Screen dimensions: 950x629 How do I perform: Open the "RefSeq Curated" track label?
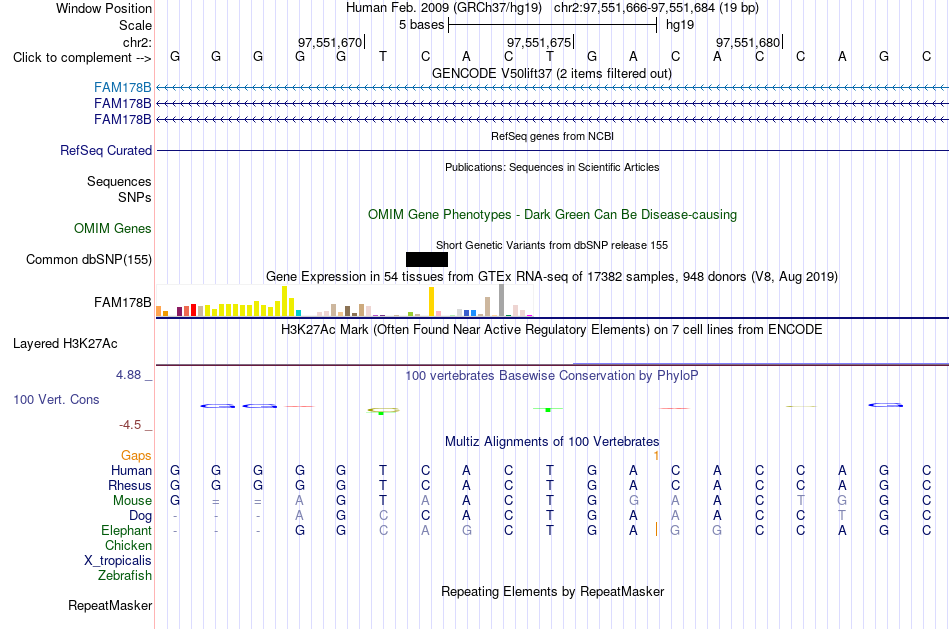click(x=106, y=150)
